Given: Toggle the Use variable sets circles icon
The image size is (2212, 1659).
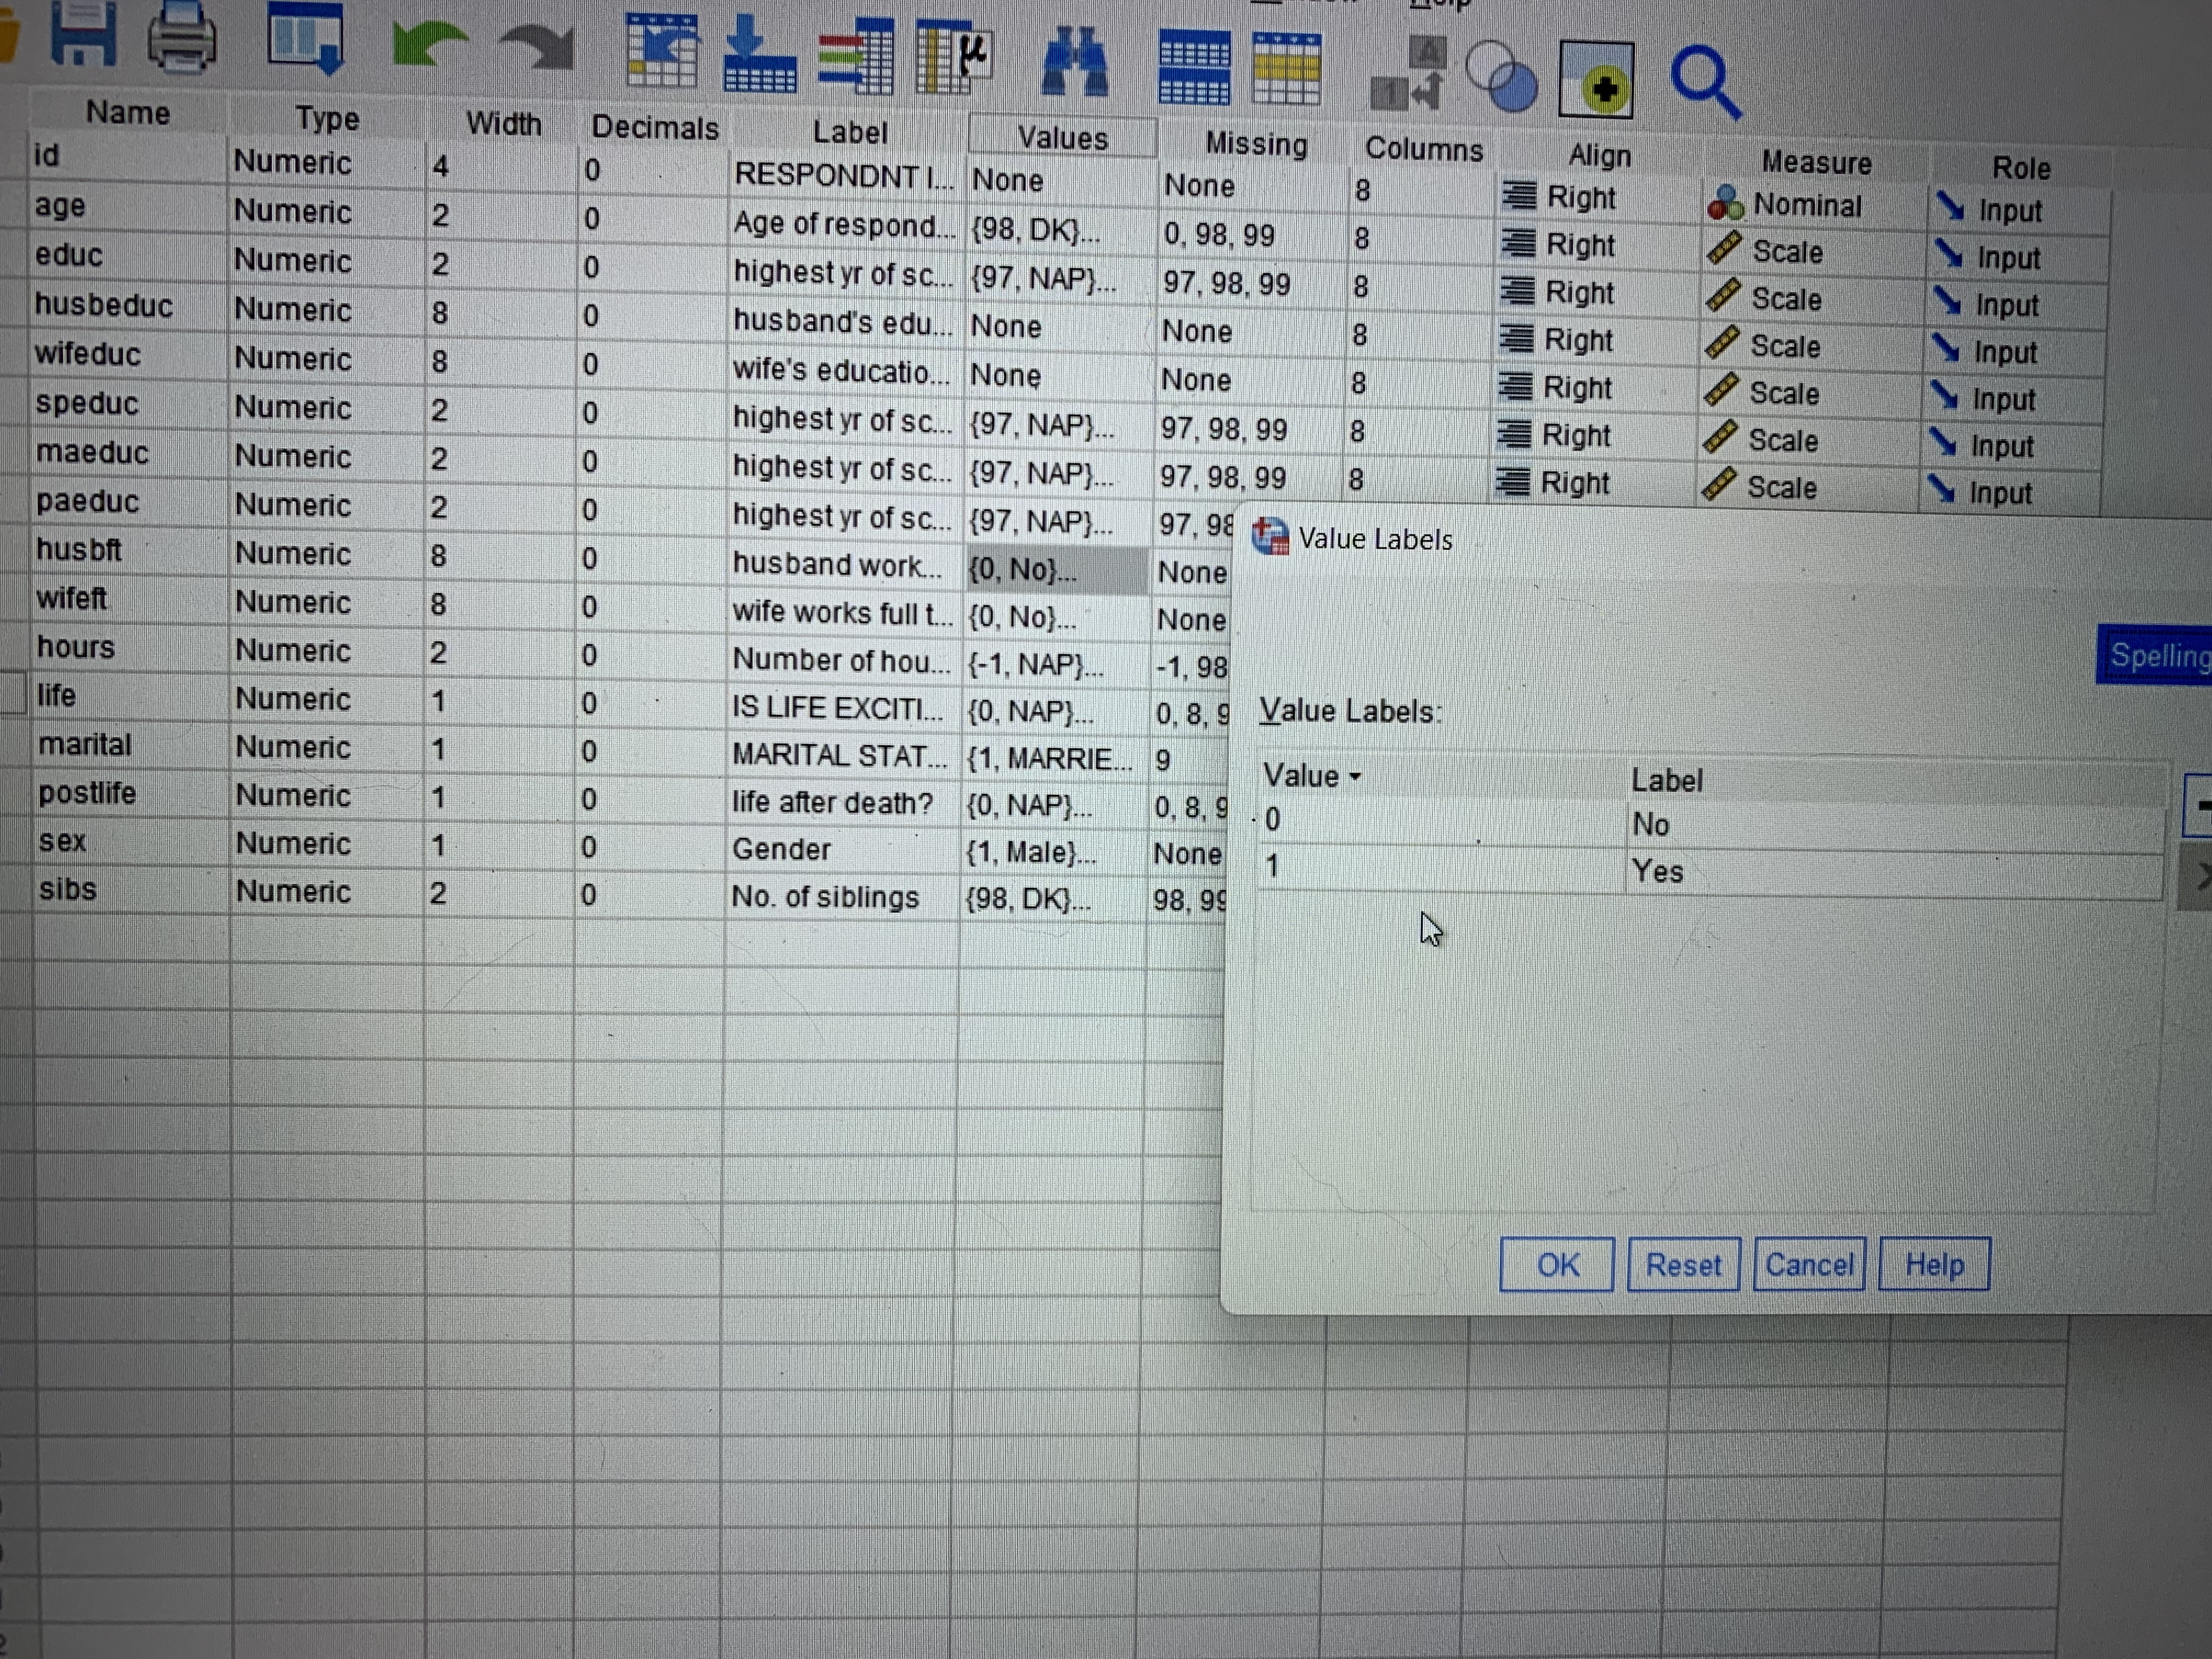Looking at the screenshot, I should pos(1501,76).
